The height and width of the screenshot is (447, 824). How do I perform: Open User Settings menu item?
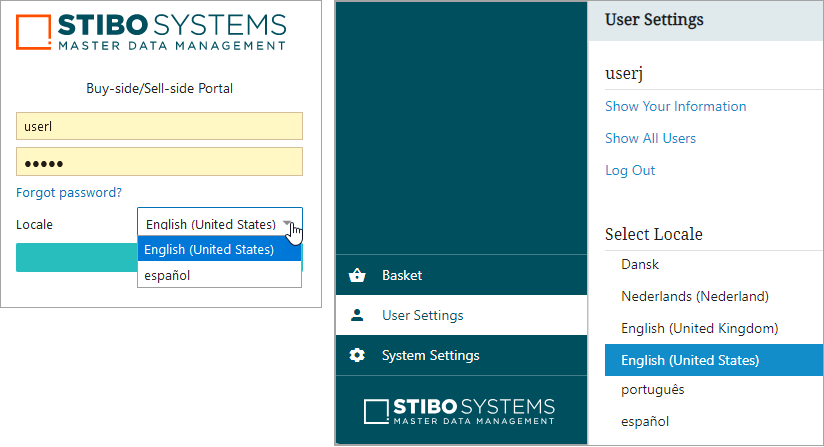pos(422,315)
